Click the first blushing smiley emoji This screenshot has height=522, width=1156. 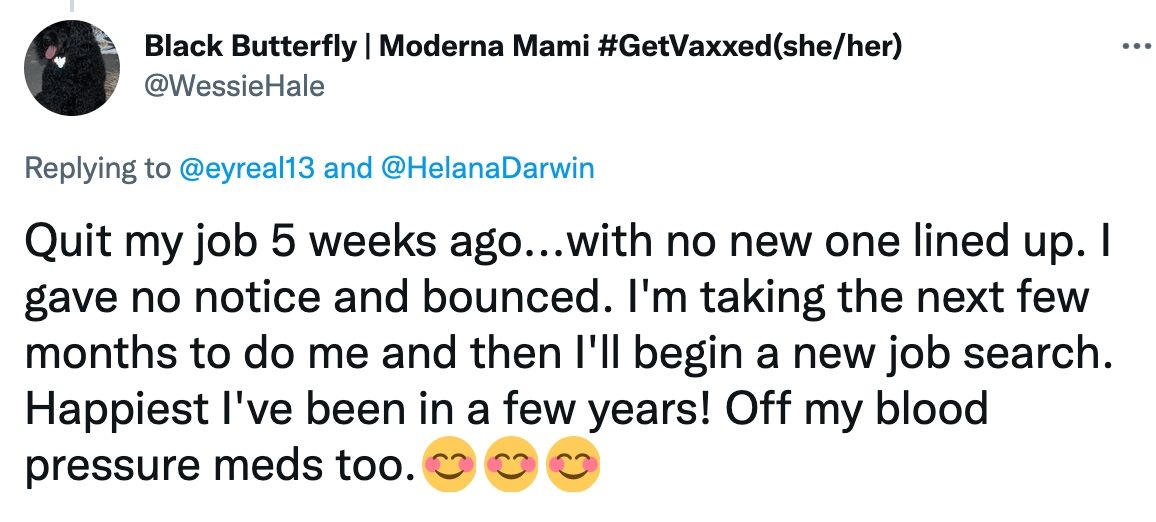pos(448,464)
